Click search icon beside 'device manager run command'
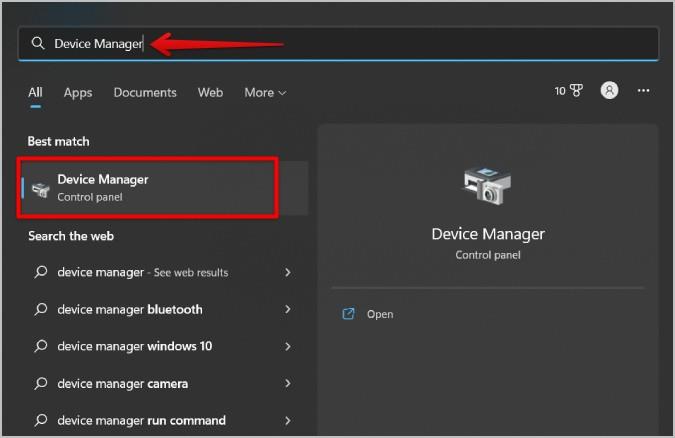 41,420
